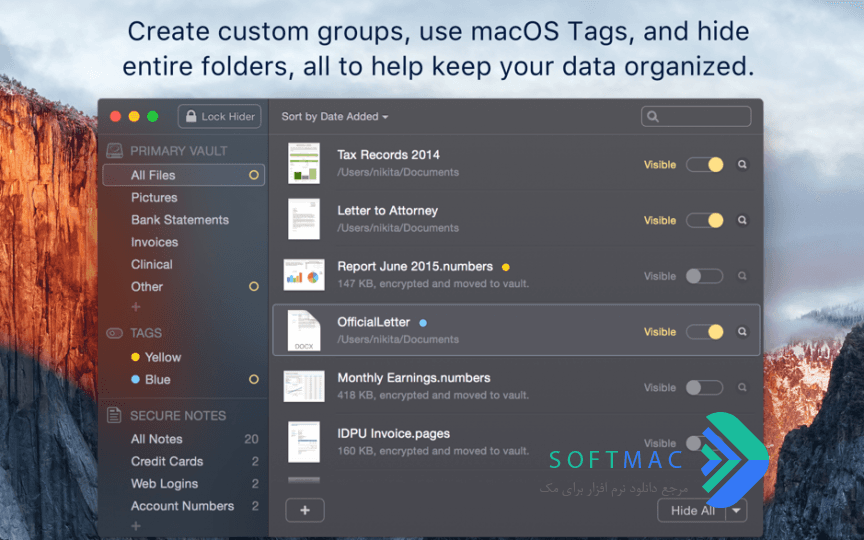
Task: Click the circle indicator beside Other
Action: coord(253,287)
